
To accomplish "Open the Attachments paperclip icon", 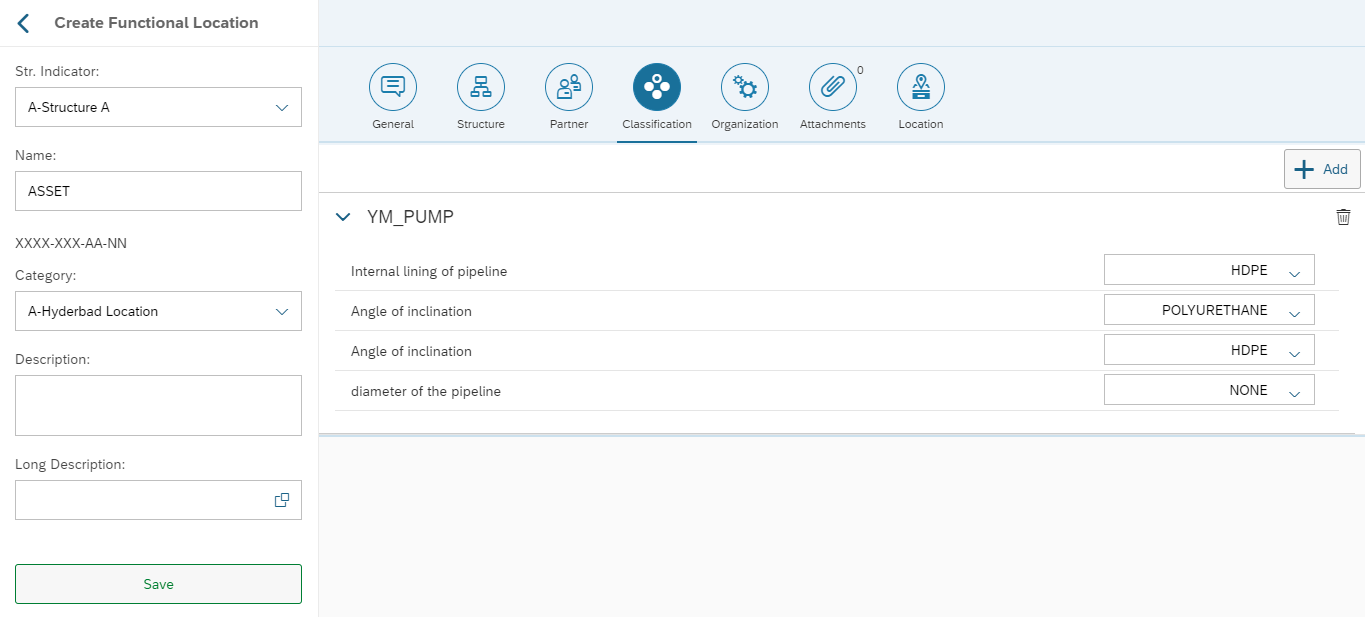I will click(x=833, y=88).
